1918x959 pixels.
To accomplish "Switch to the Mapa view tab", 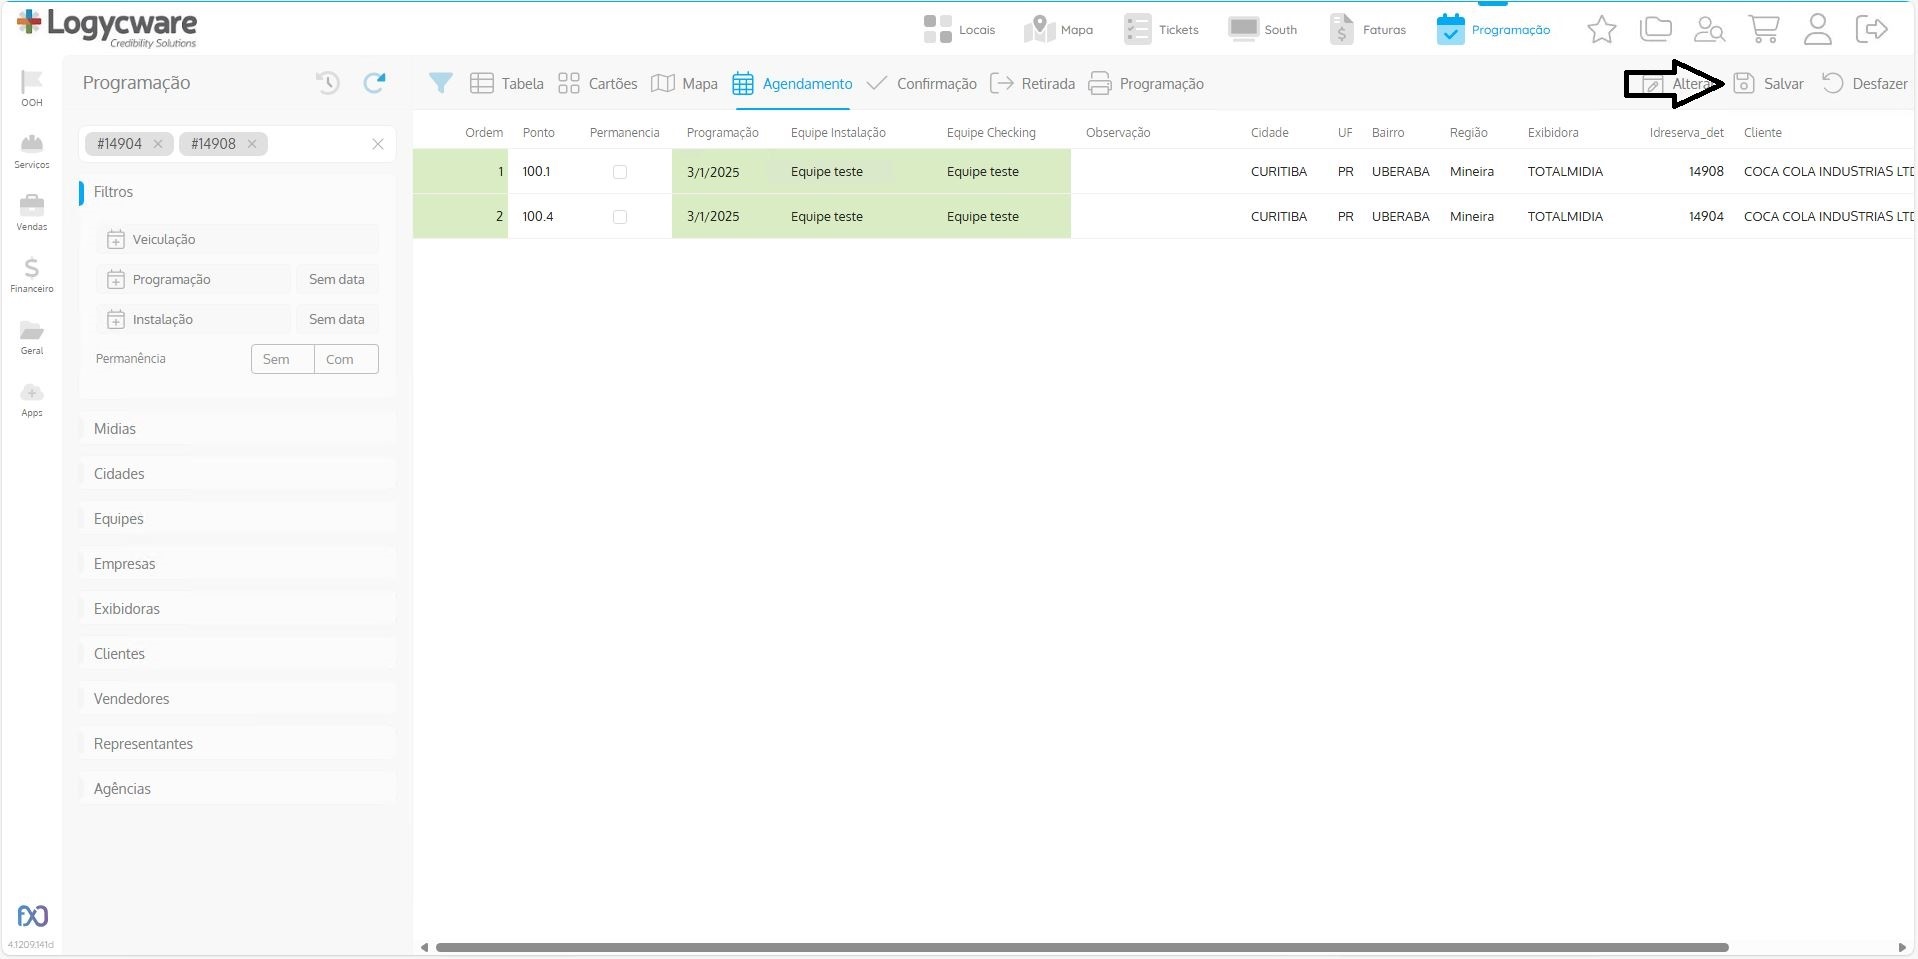I will pyautogui.click(x=684, y=84).
